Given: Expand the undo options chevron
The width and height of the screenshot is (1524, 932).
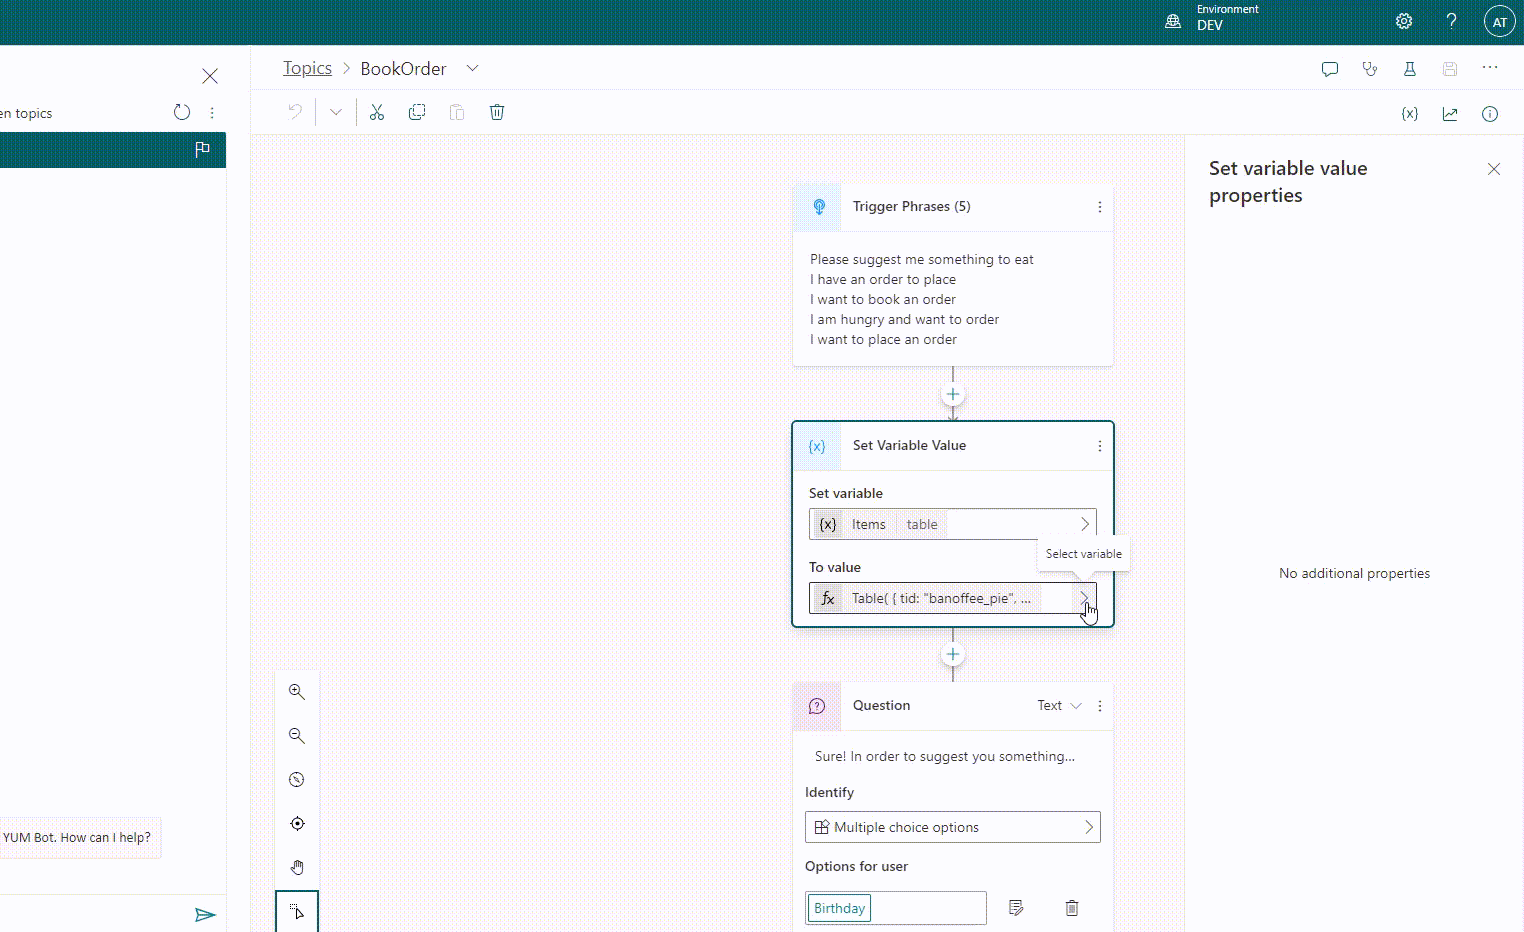Looking at the screenshot, I should [x=335, y=112].
